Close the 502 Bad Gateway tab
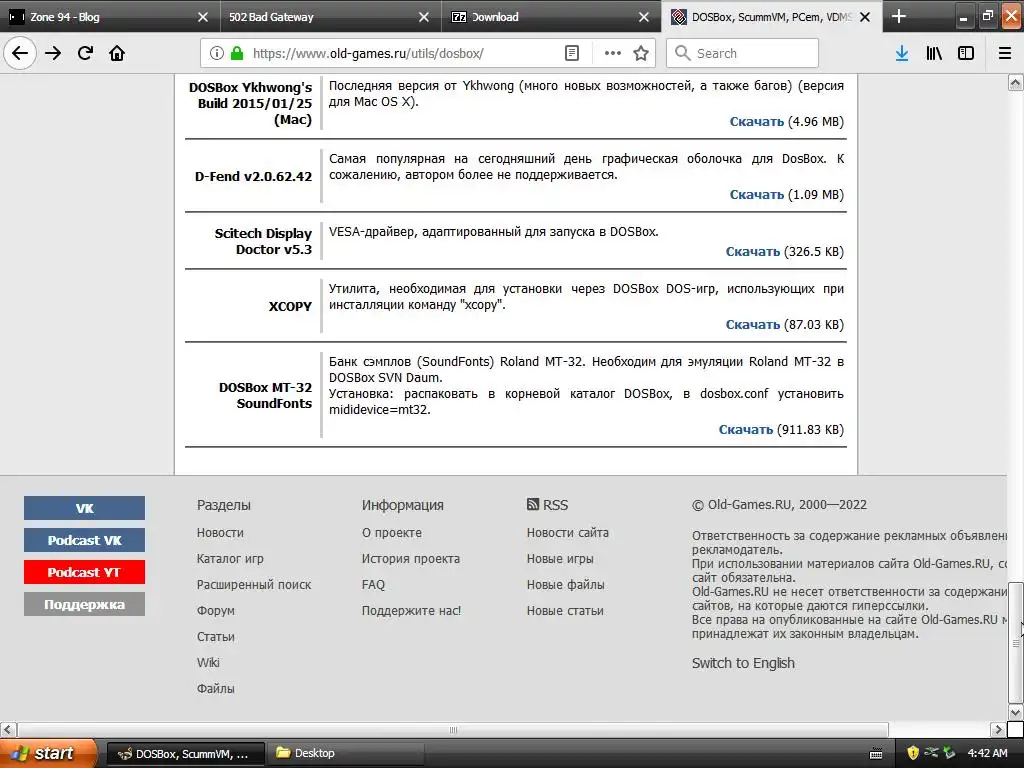The height and width of the screenshot is (768, 1024). click(424, 17)
